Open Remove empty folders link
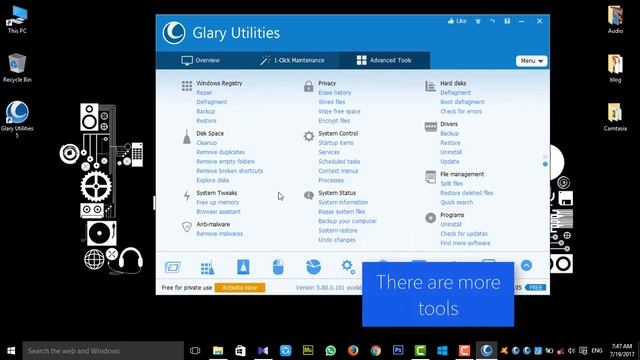Image resolution: width=640 pixels, height=360 pixels. (225, 162)
